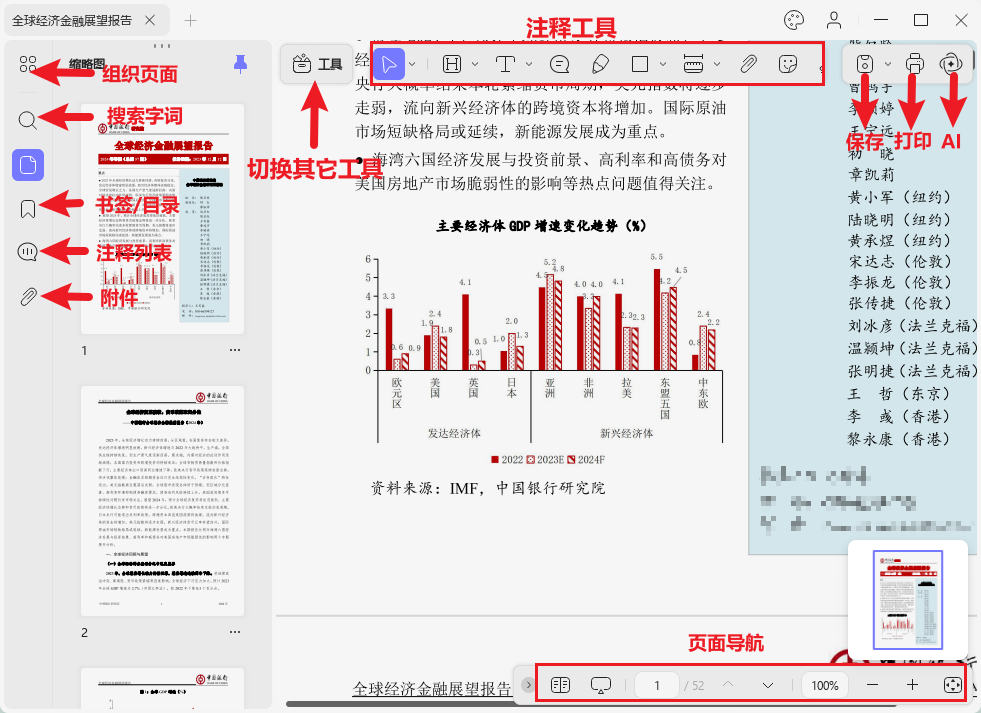The image size is (981, 713).
Task: Expand the measurement tool dropdown arrow
Action: click(x=716, y=64)
